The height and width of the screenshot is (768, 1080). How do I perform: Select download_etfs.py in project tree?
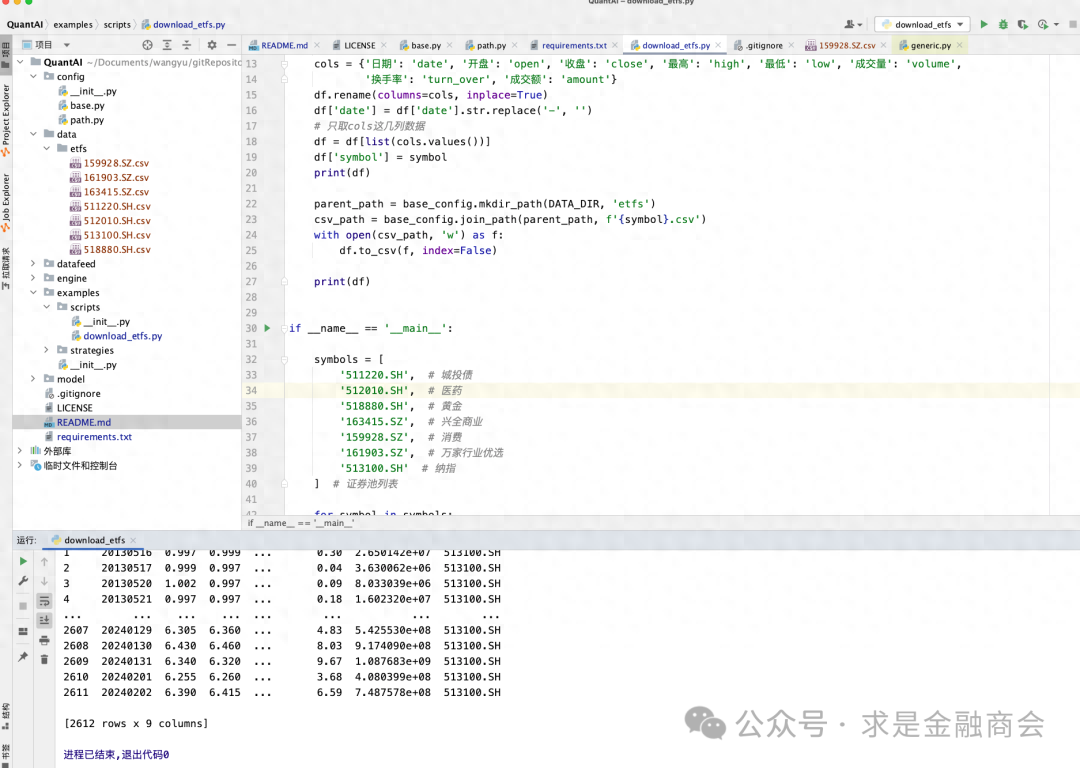pyautogui.click(x=123, y=335)
